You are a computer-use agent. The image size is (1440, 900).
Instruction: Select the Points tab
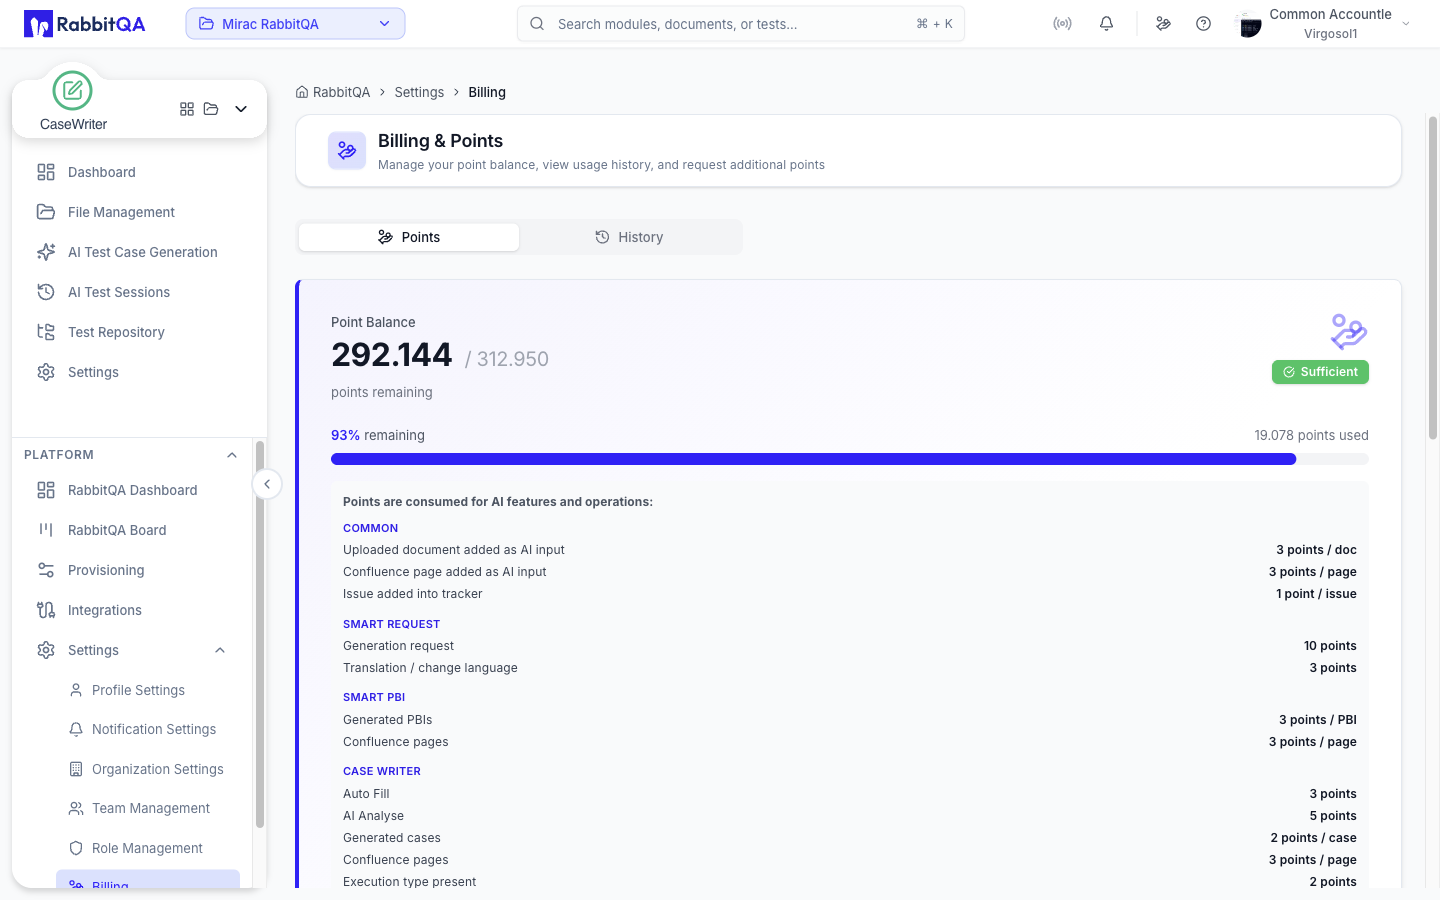click(409, 237)
